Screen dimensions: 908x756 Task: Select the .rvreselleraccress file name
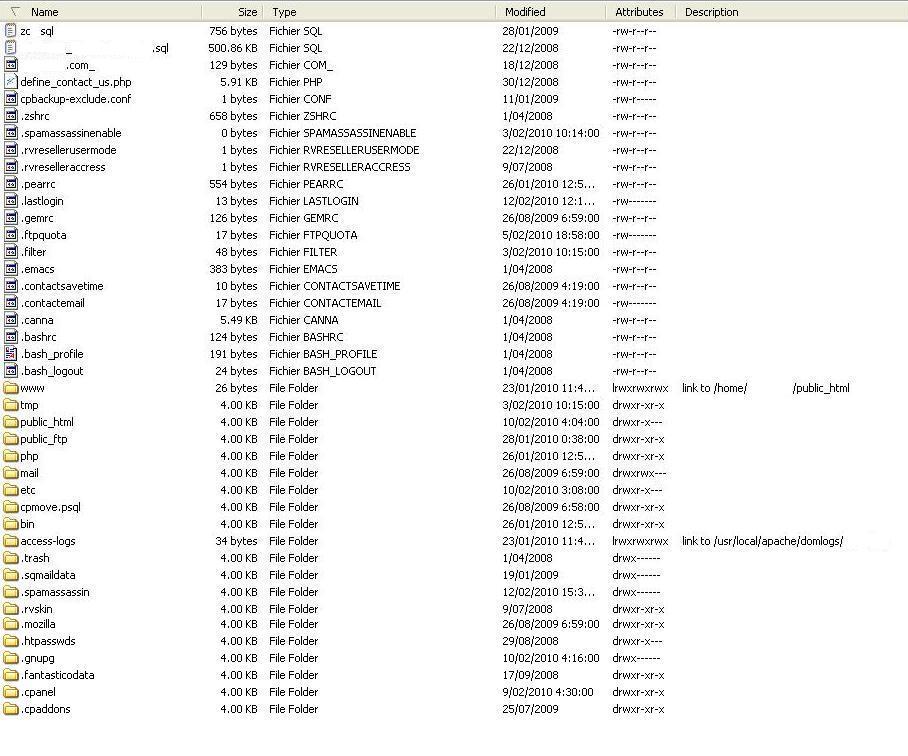[x=63, y=167]
